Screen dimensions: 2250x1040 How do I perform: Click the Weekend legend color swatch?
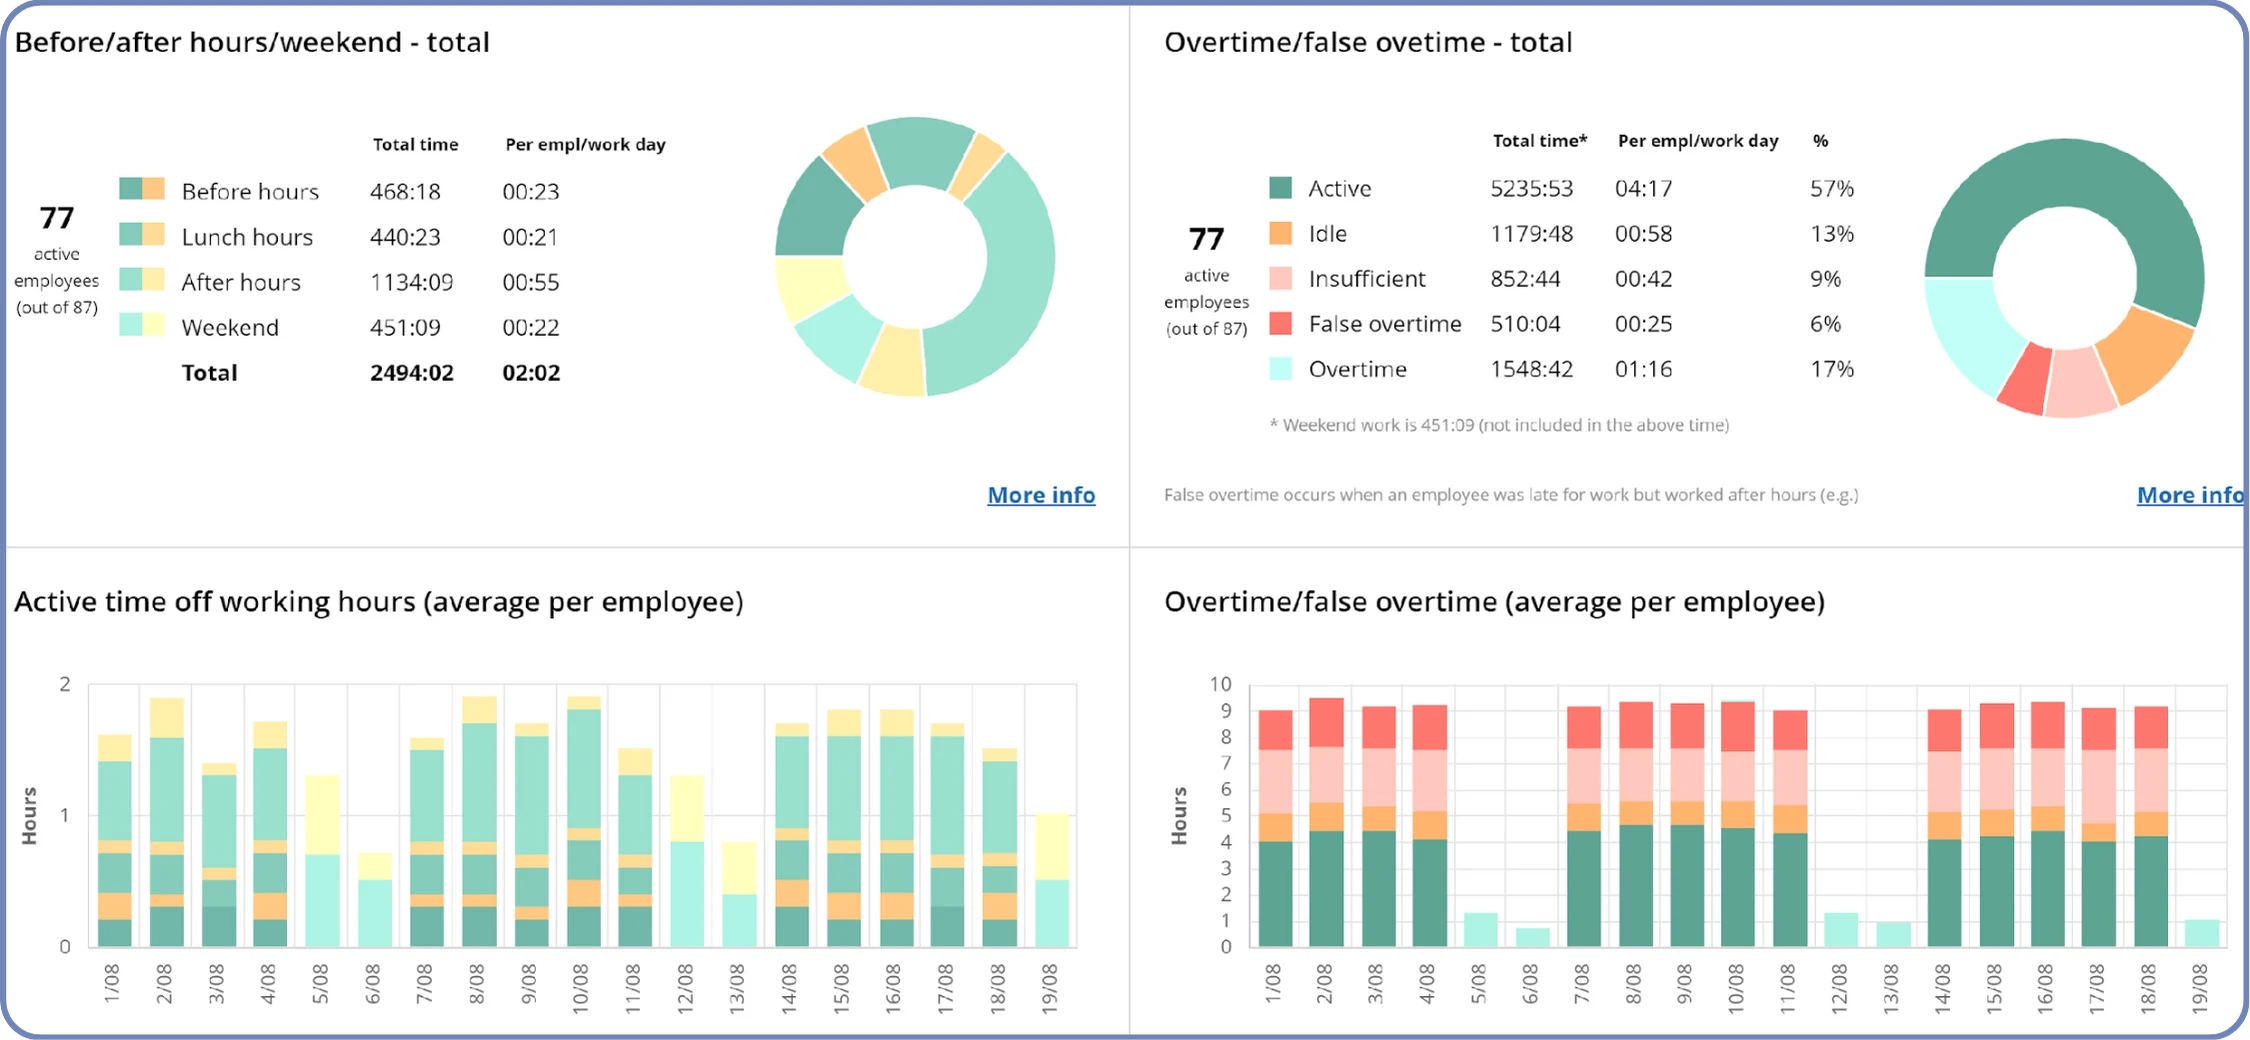pos(142,325)
